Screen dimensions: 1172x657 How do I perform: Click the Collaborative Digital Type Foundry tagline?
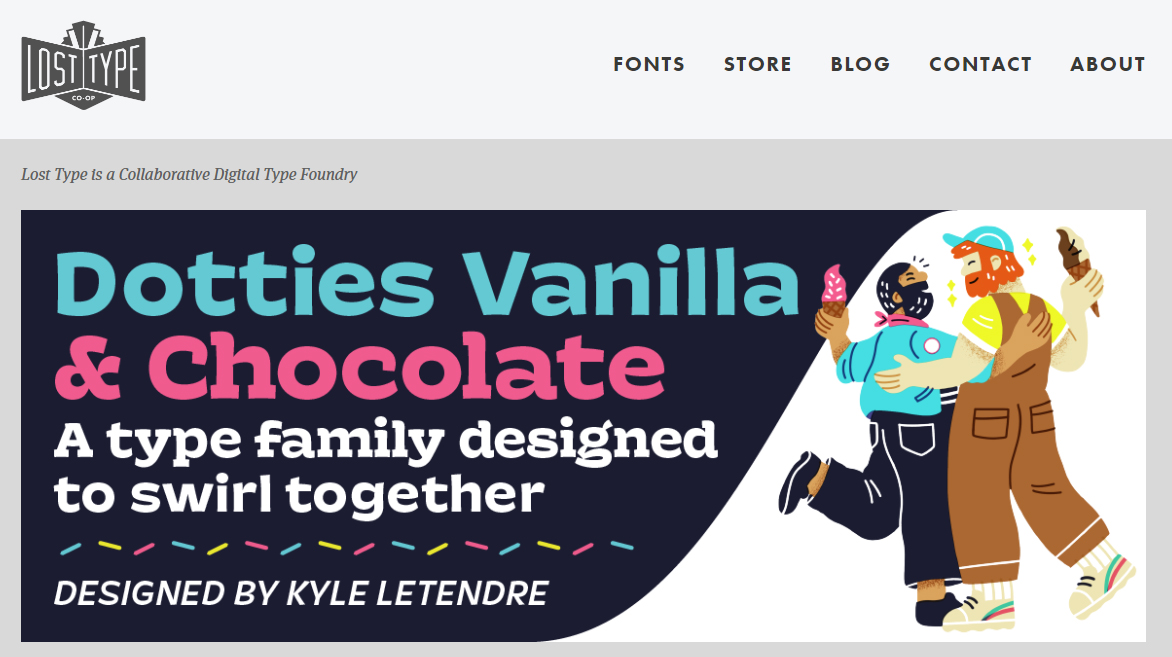coord(189,174)
